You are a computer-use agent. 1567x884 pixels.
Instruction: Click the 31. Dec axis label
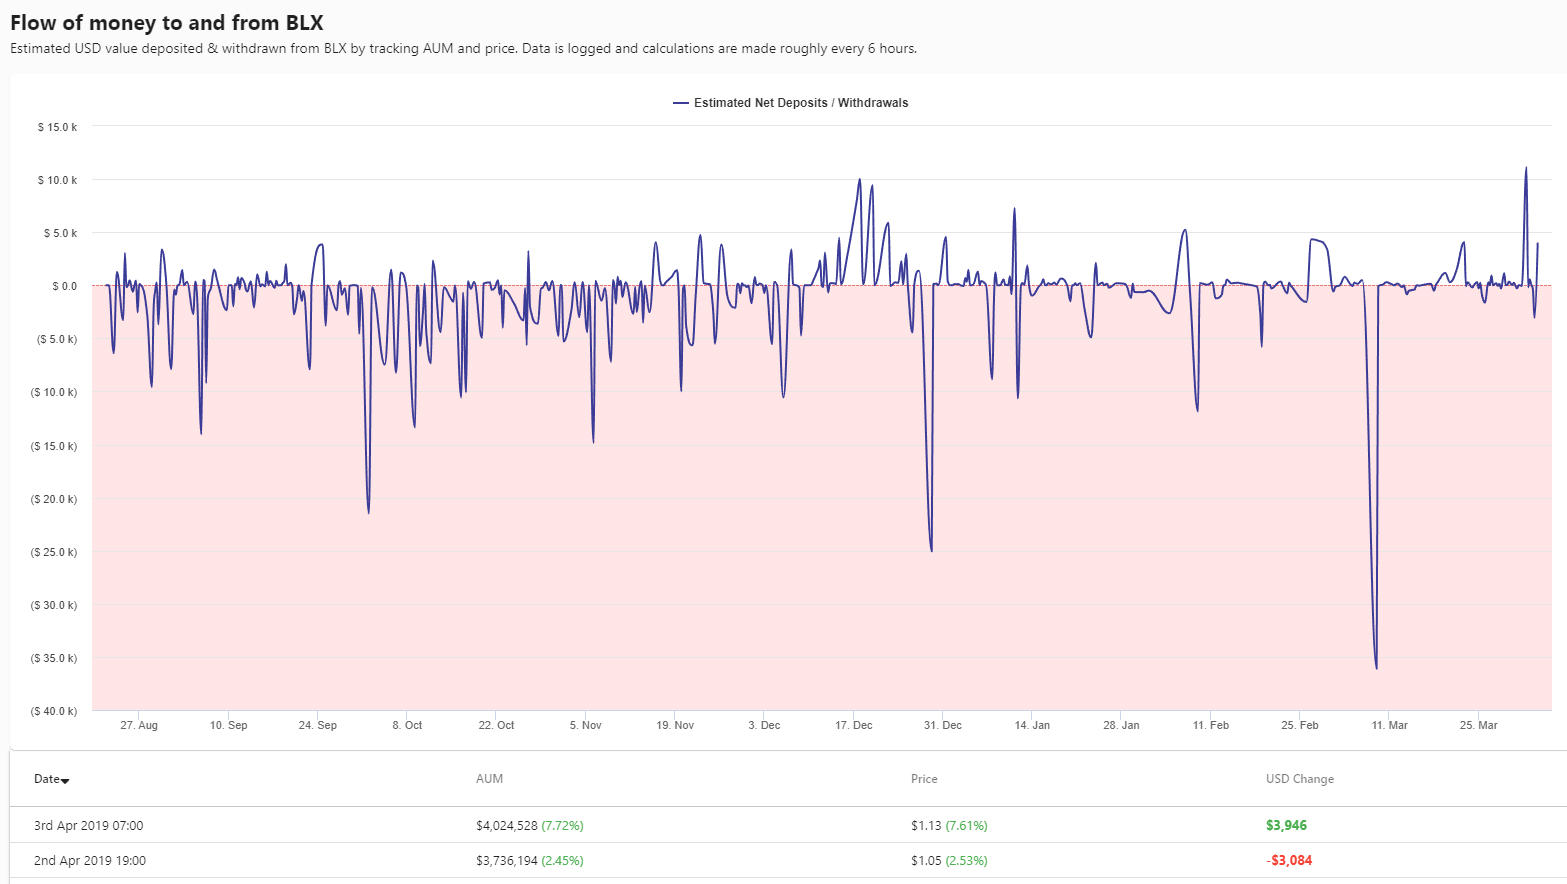point(943,725)
